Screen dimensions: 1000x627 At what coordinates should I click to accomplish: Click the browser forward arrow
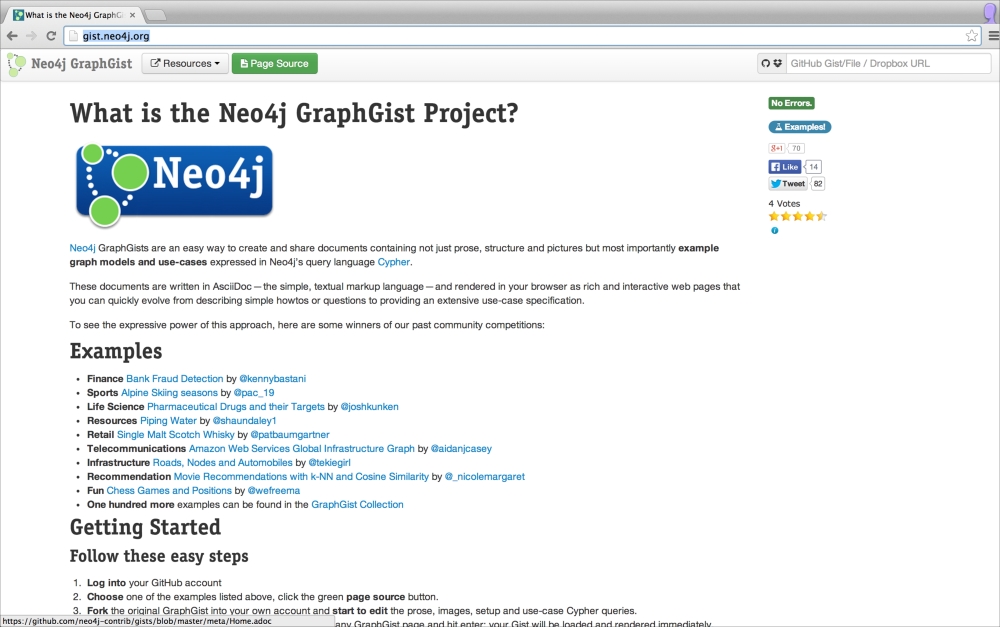[31, 36]
